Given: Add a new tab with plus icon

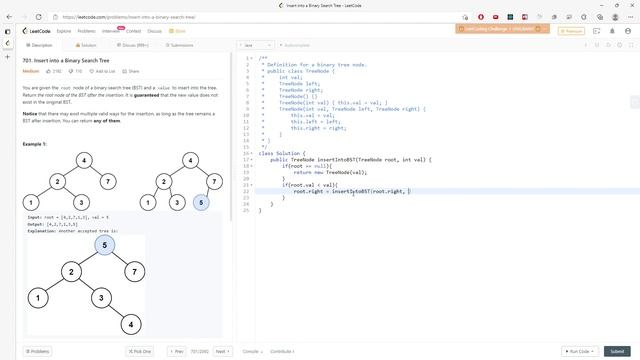Looking at the screenshot, I should pos(7,57).
